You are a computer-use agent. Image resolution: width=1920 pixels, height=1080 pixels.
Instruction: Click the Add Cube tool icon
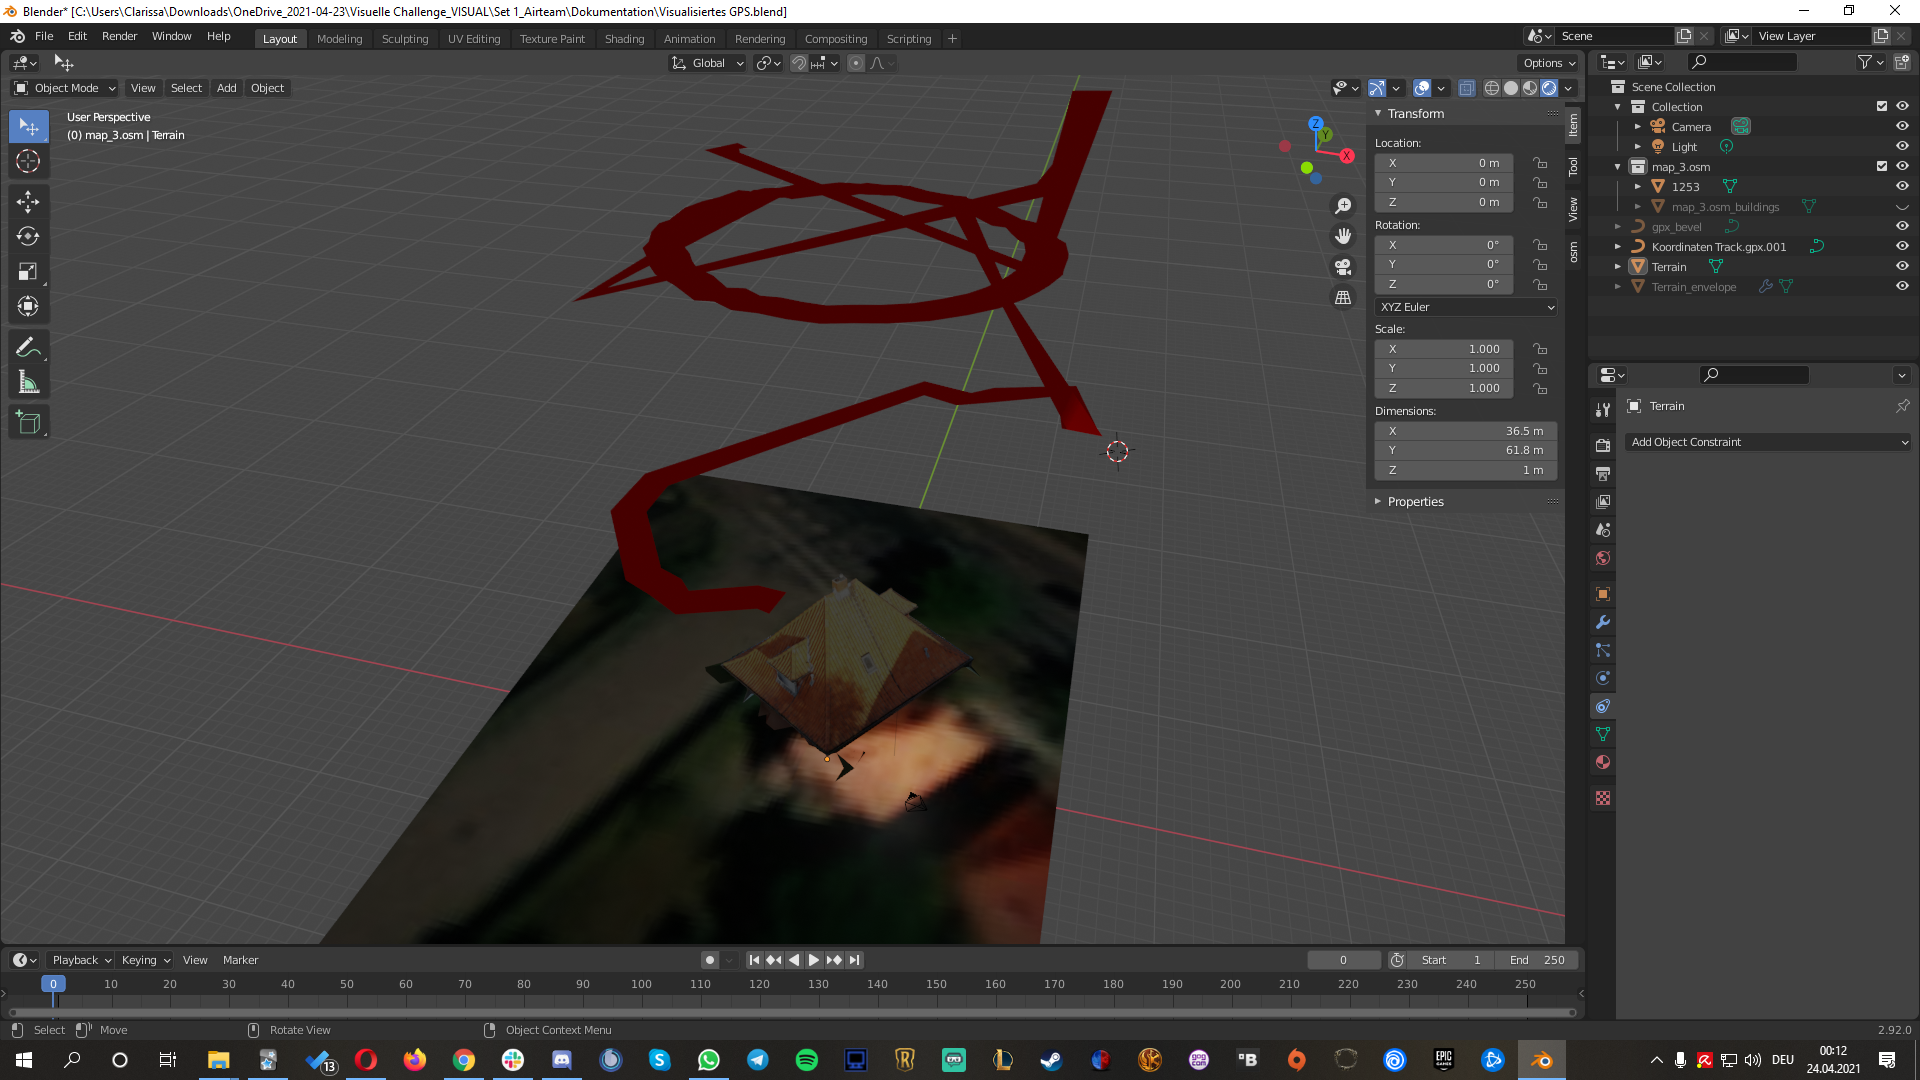click(x=28, y=423)
